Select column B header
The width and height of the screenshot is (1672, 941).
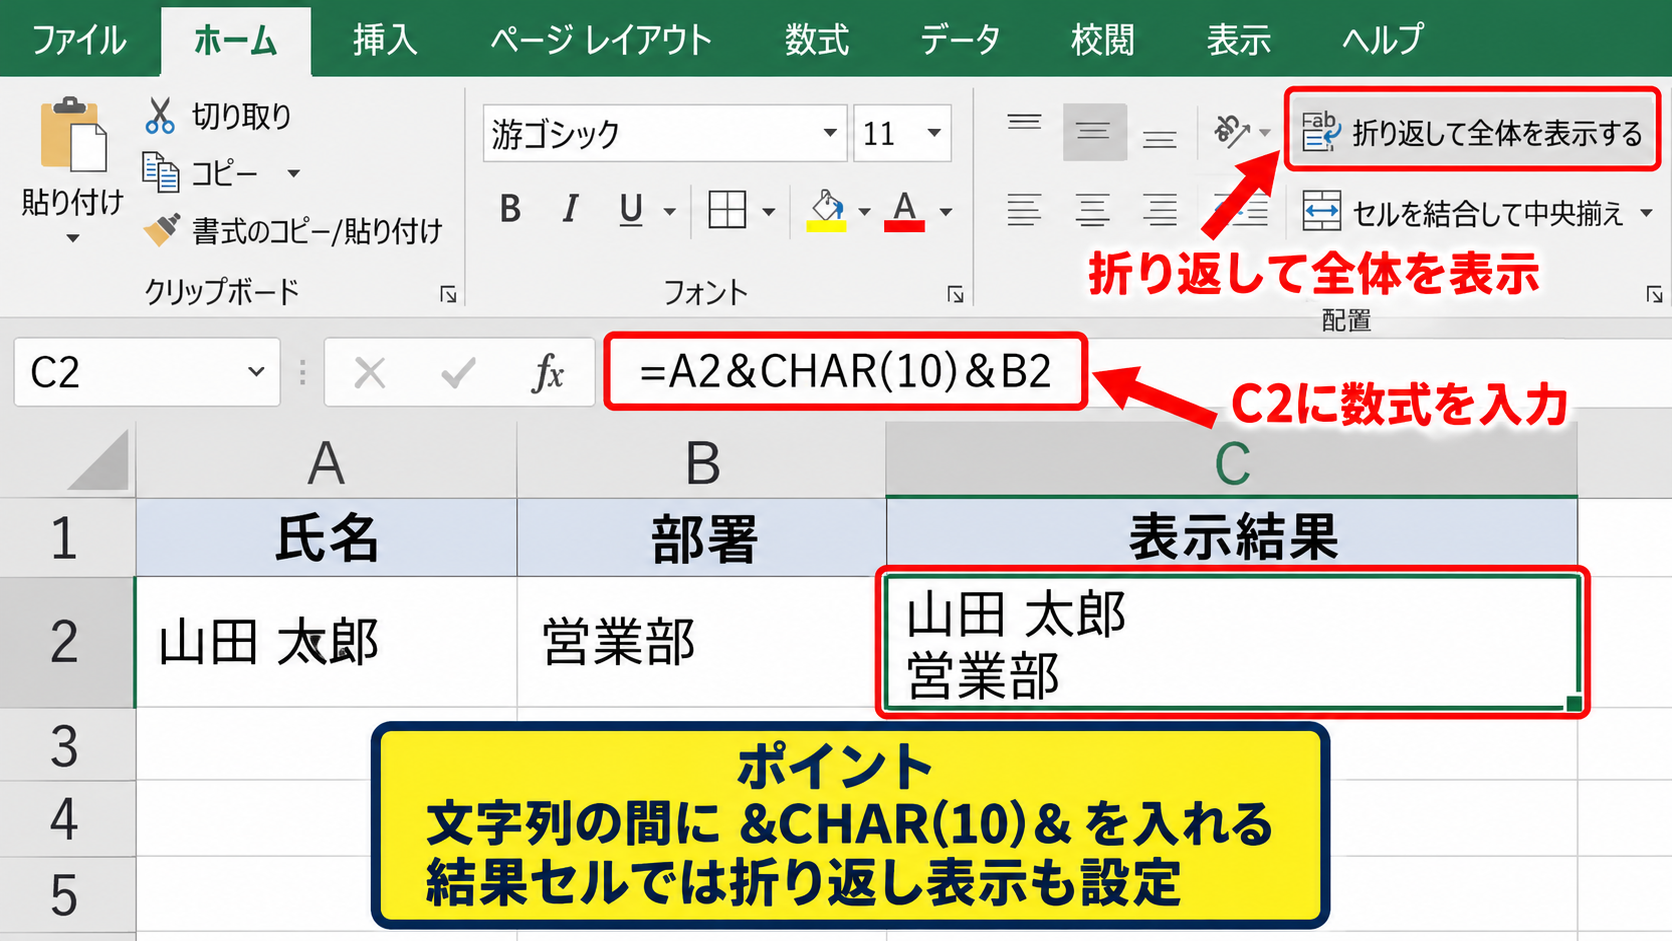coord(702,462)
